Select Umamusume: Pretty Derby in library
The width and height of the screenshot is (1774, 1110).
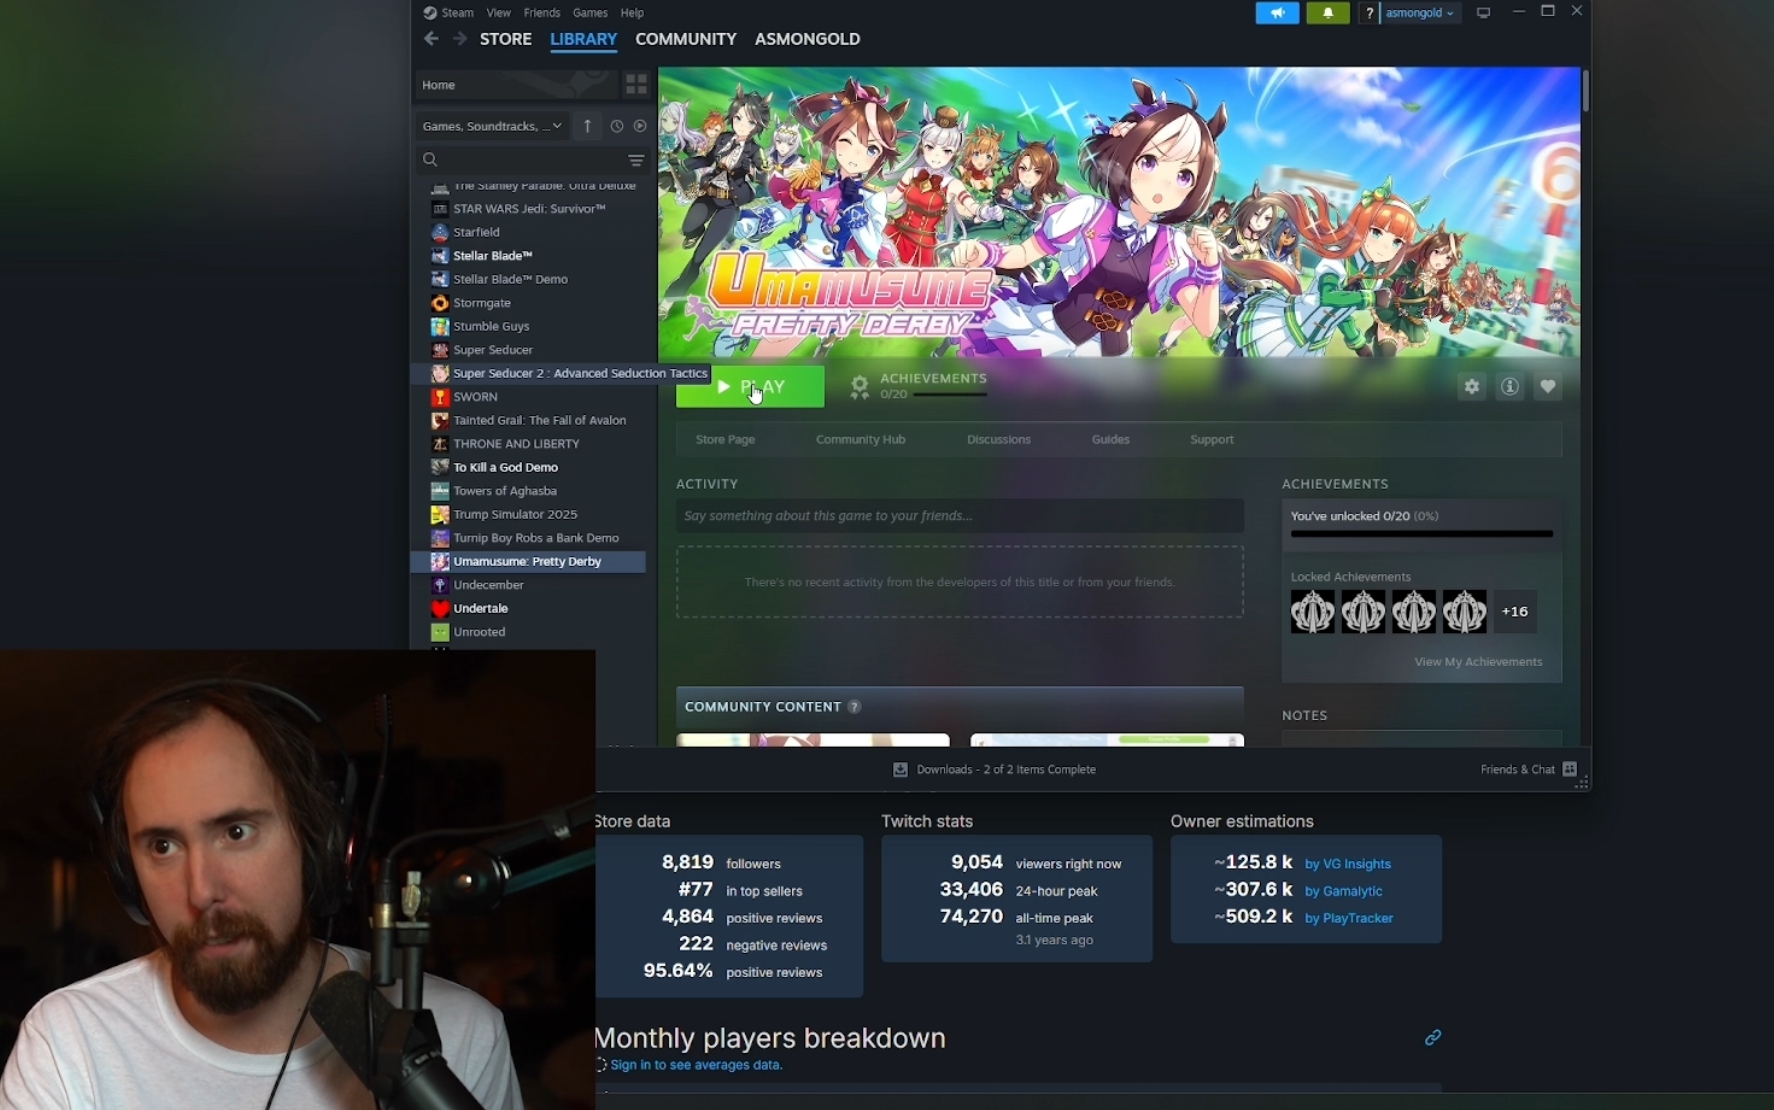528,561
